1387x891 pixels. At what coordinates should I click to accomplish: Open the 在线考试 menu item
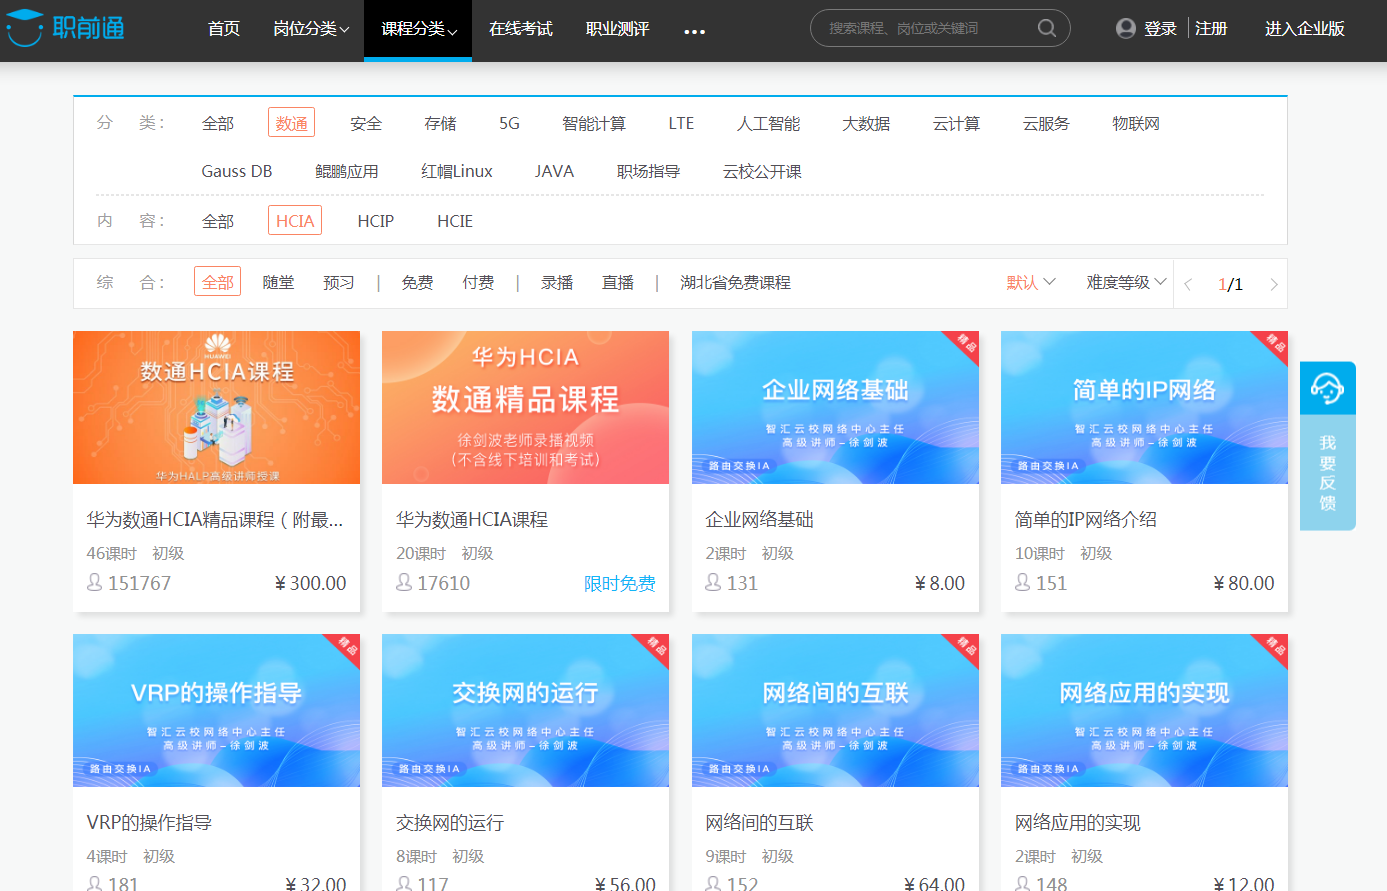pos(521,29)
